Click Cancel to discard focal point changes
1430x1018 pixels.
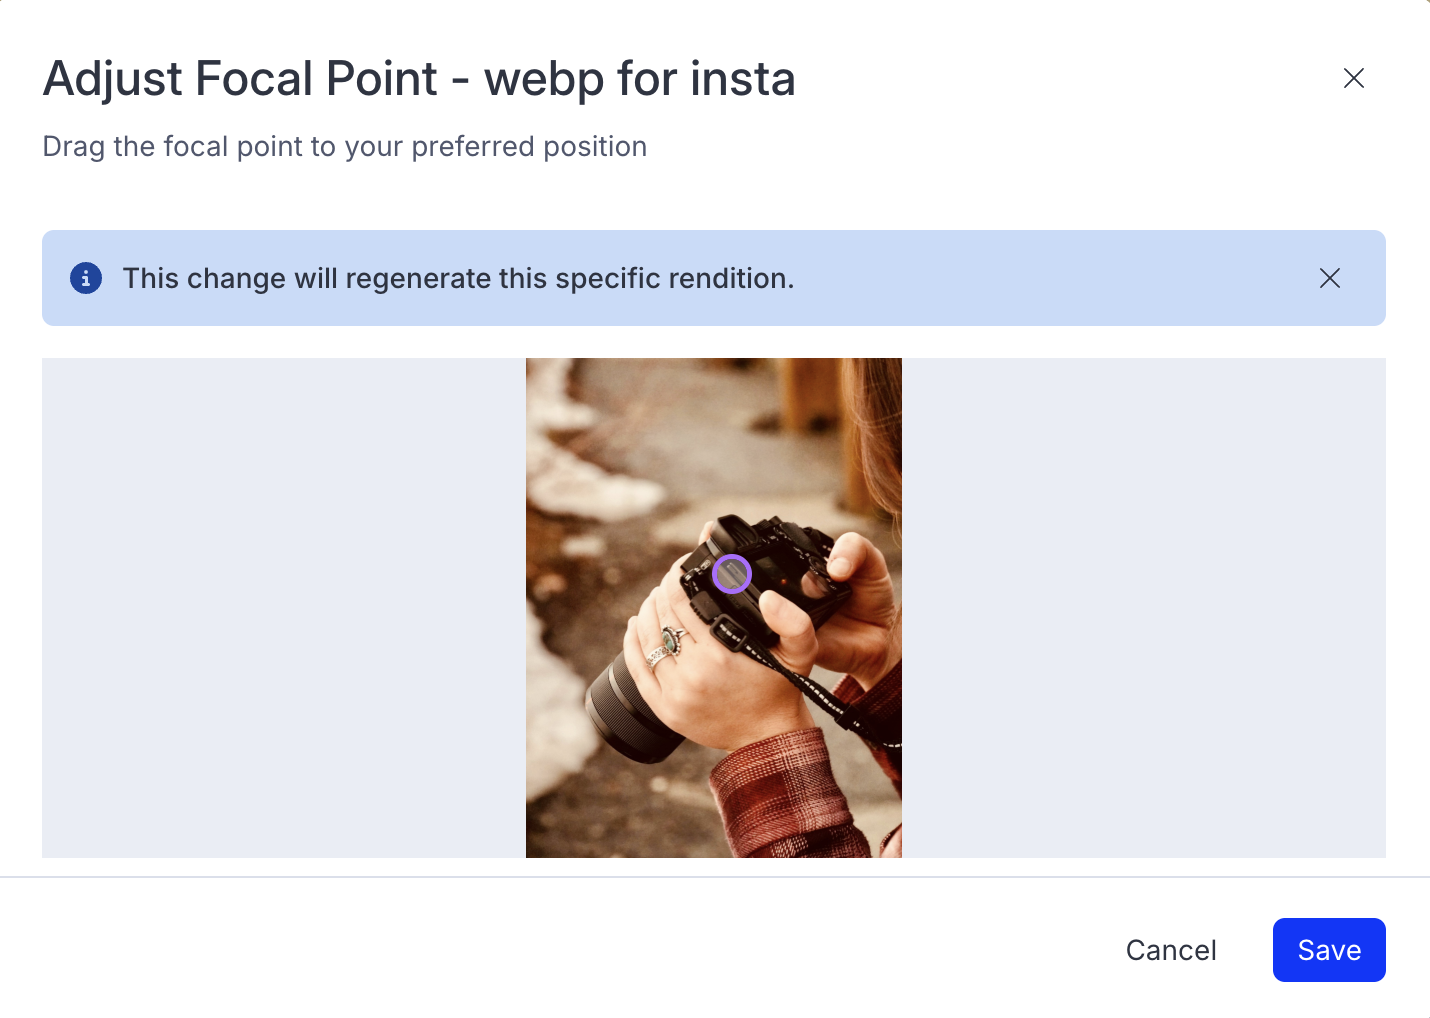[x=1171, y=950]
